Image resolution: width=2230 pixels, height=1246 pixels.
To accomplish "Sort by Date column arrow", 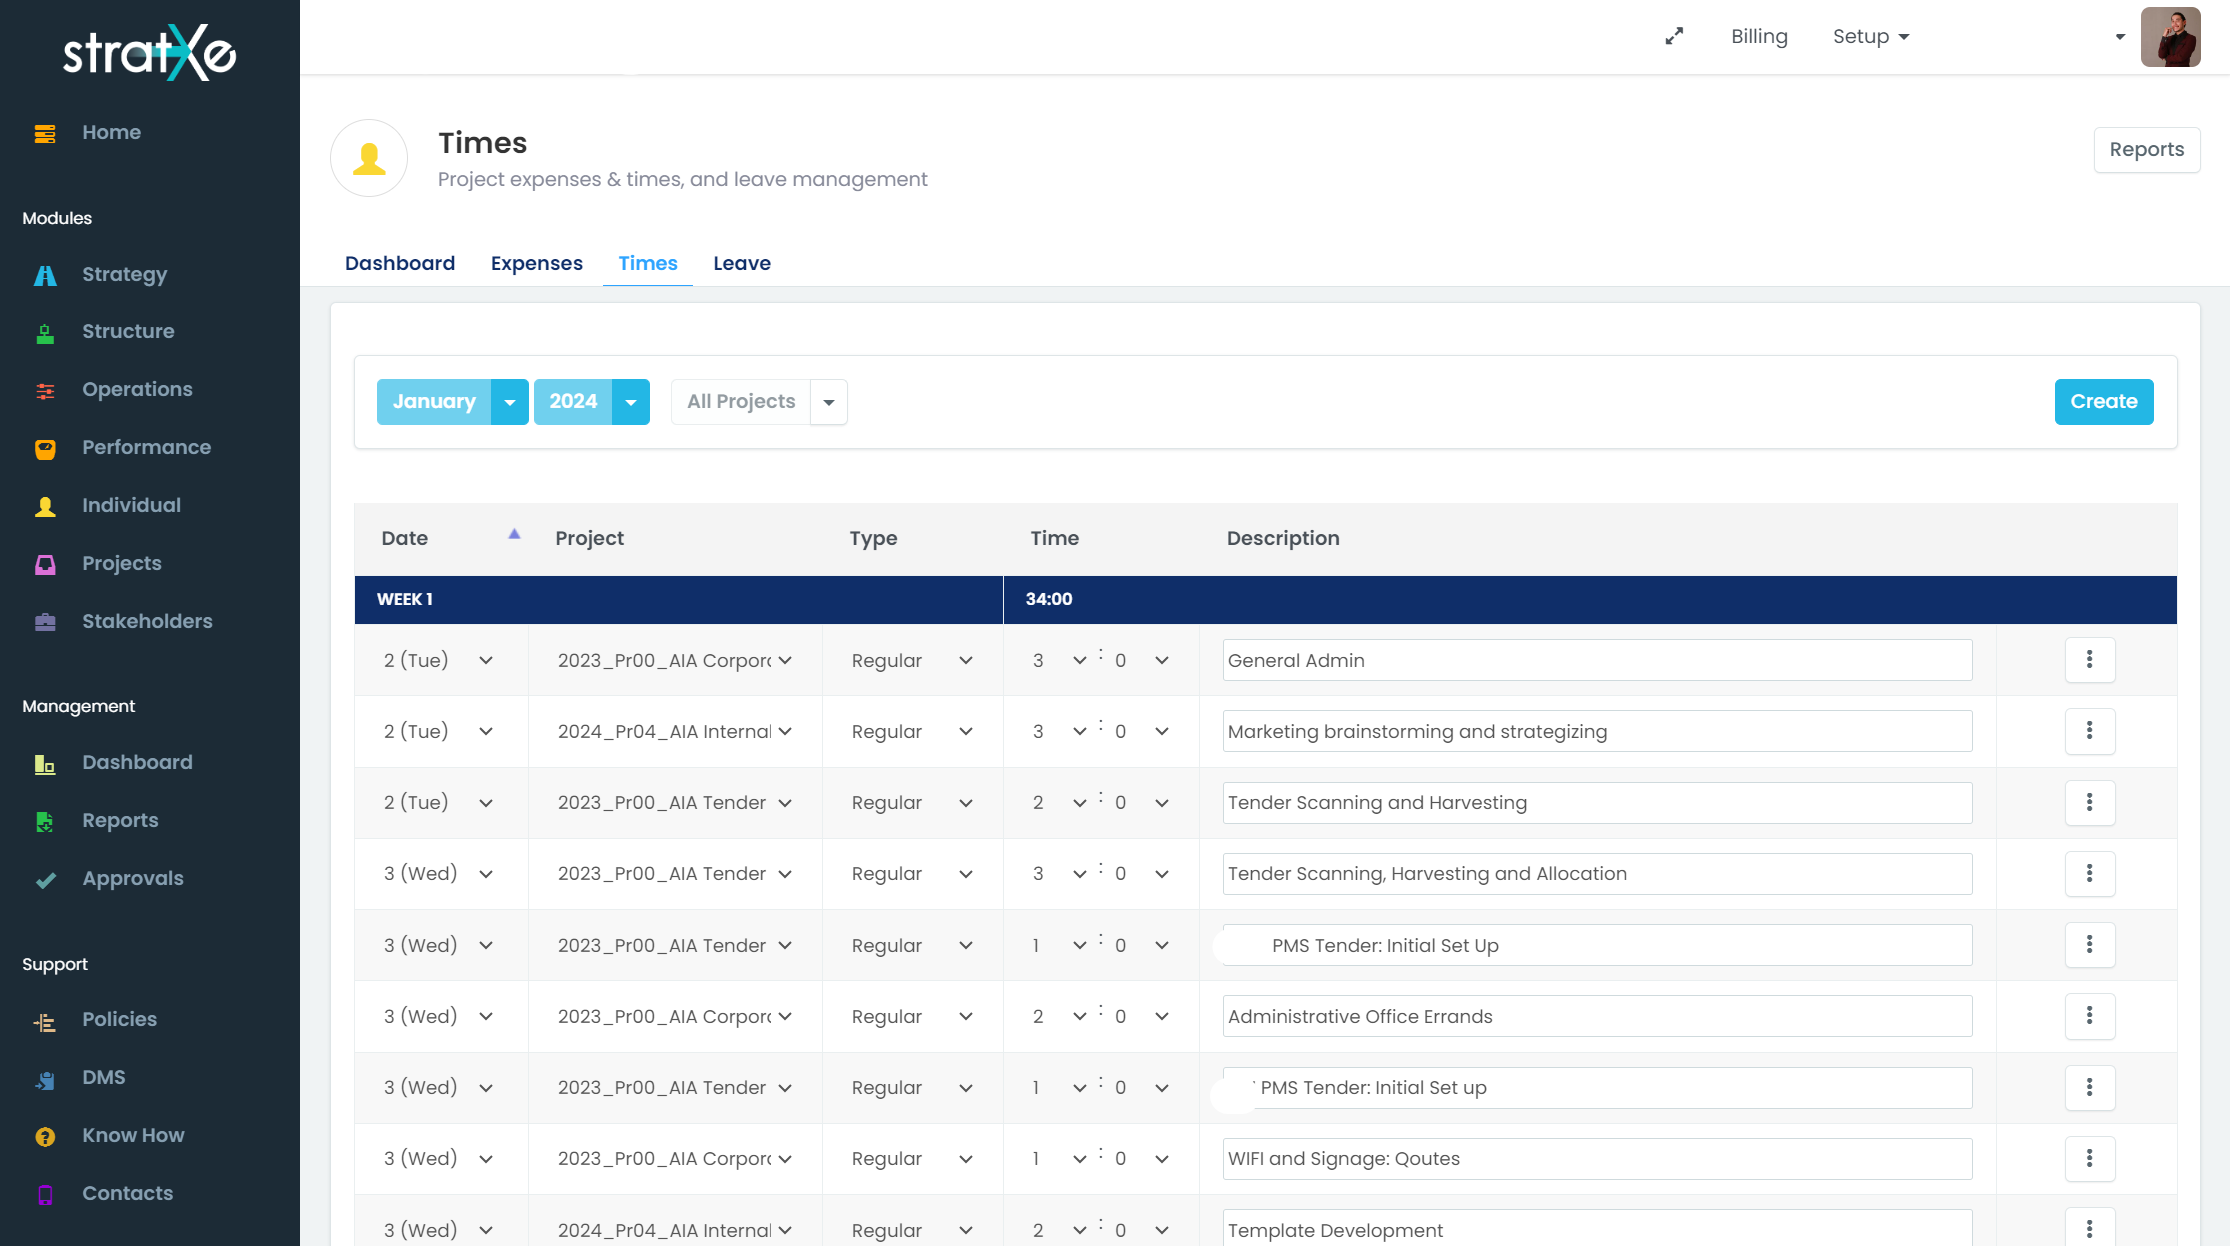I will click(514, 535).
